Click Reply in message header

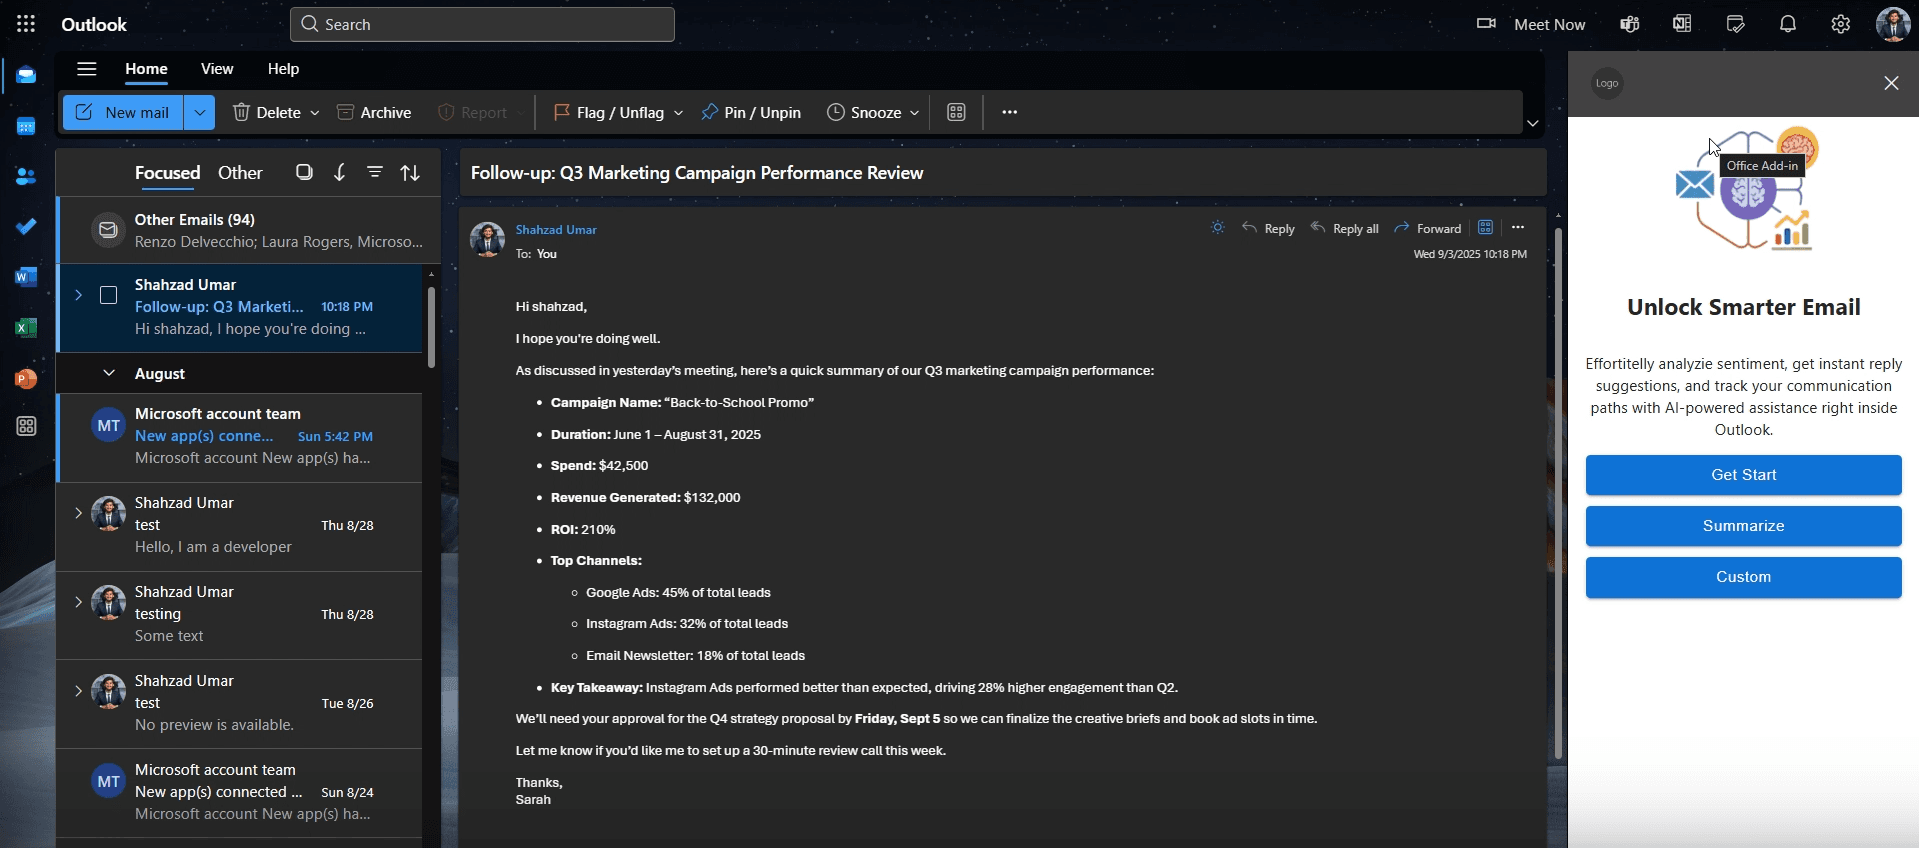tap(1268, 228)
